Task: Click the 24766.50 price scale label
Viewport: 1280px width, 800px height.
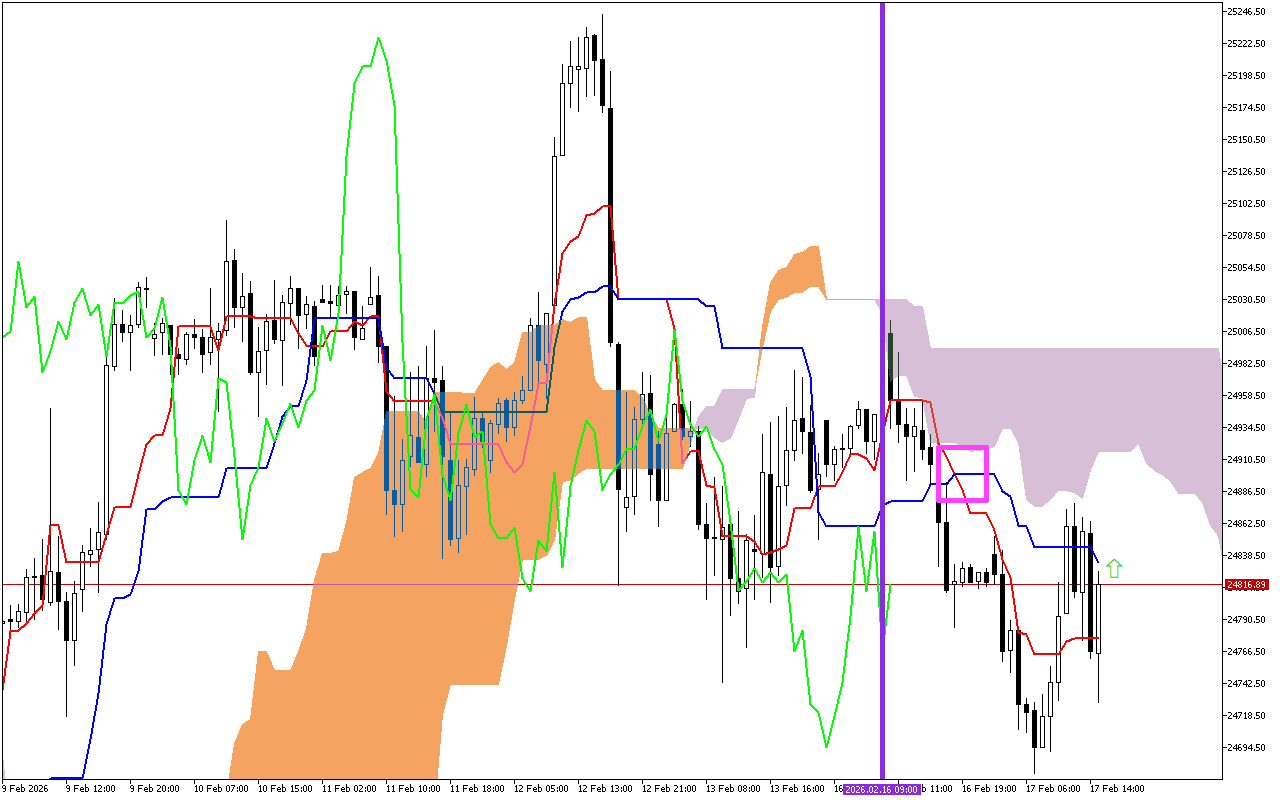Action: point(1248,652)
